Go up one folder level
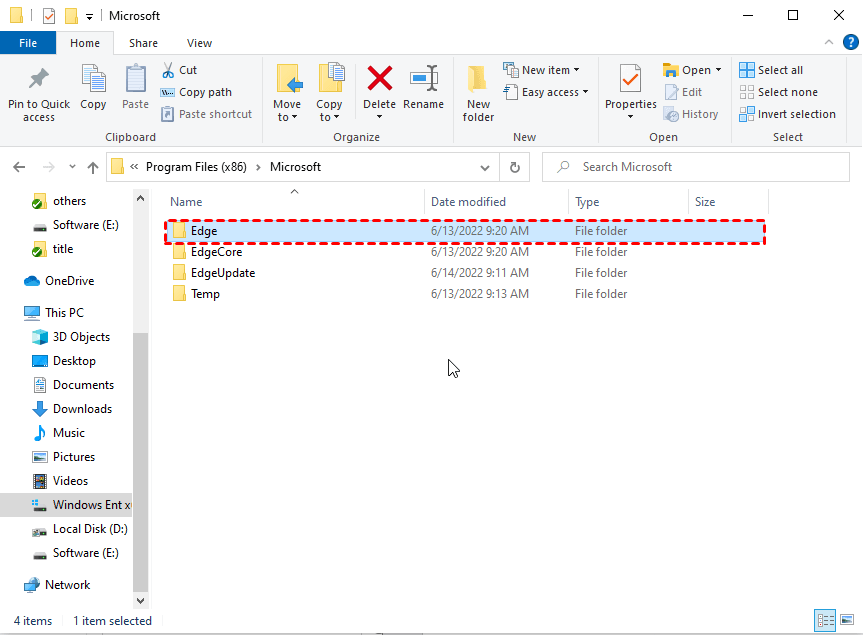The width and height of the screenshot is (863, 635). point(92,167)
